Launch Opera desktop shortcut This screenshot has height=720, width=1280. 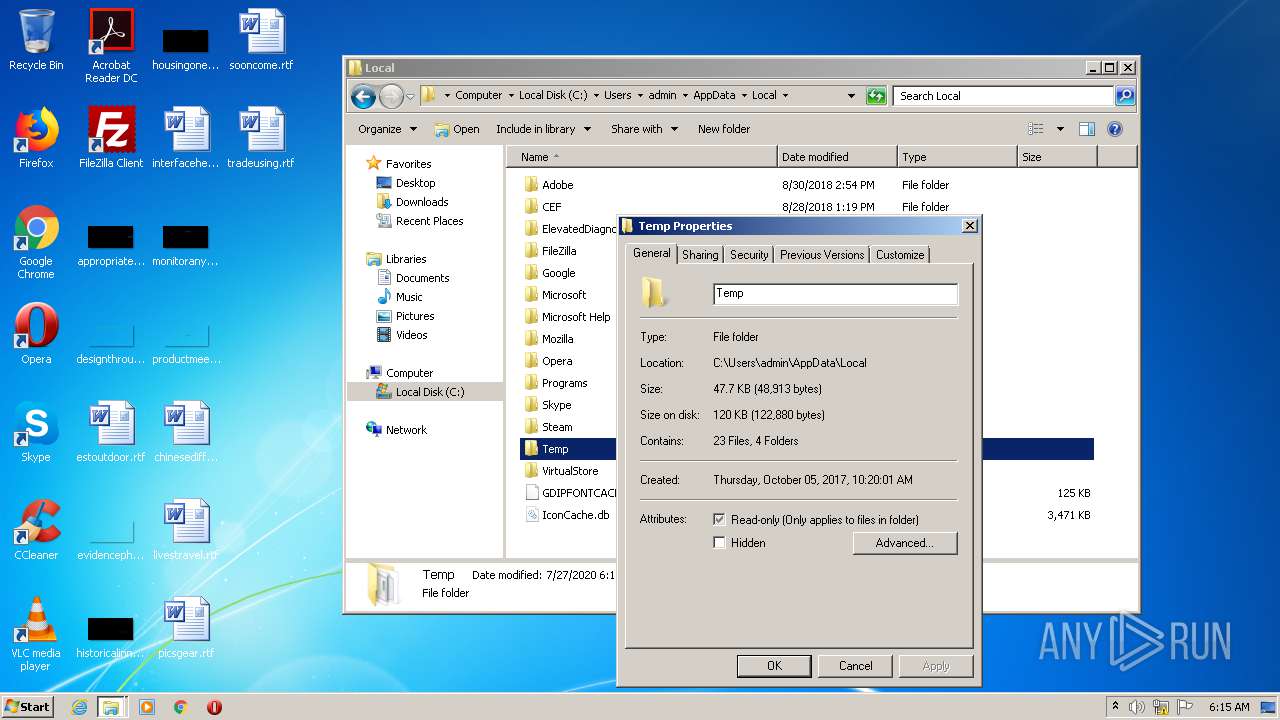click(x=36, y=334)
